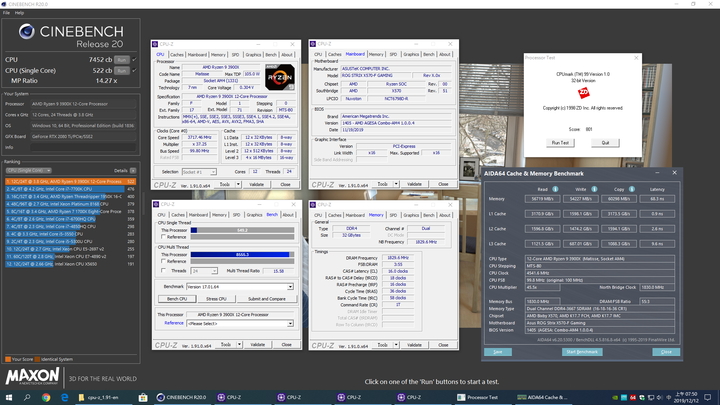Click the Ryzen logo in CPU-Z CPU tab

(x=280, y=77)
